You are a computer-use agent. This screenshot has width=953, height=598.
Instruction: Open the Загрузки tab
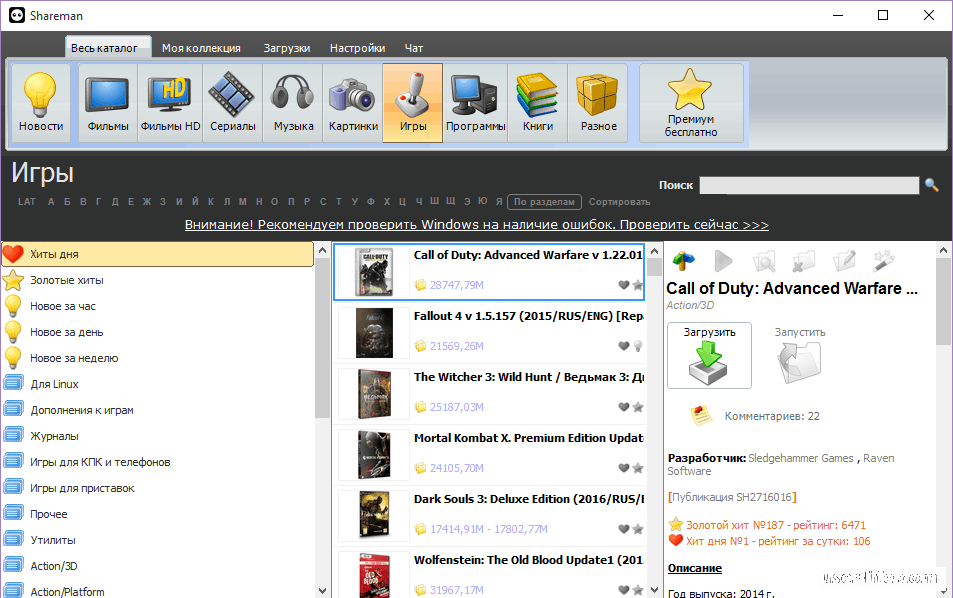287,48
